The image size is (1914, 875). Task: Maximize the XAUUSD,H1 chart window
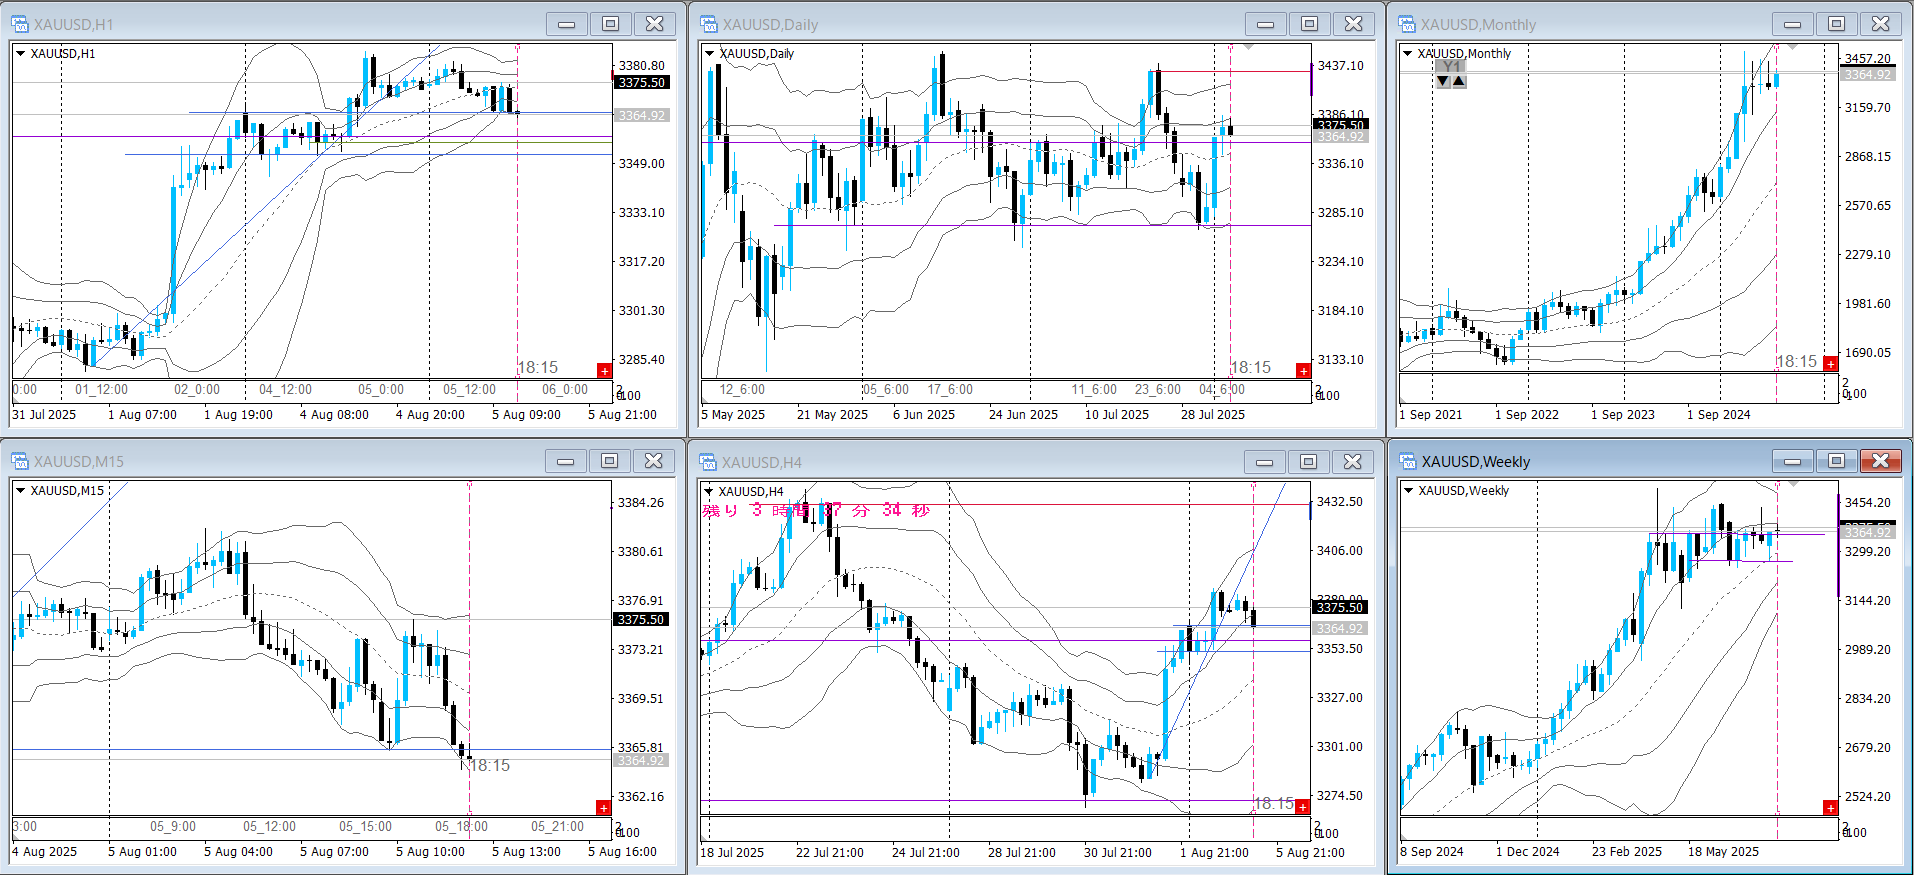610,24
